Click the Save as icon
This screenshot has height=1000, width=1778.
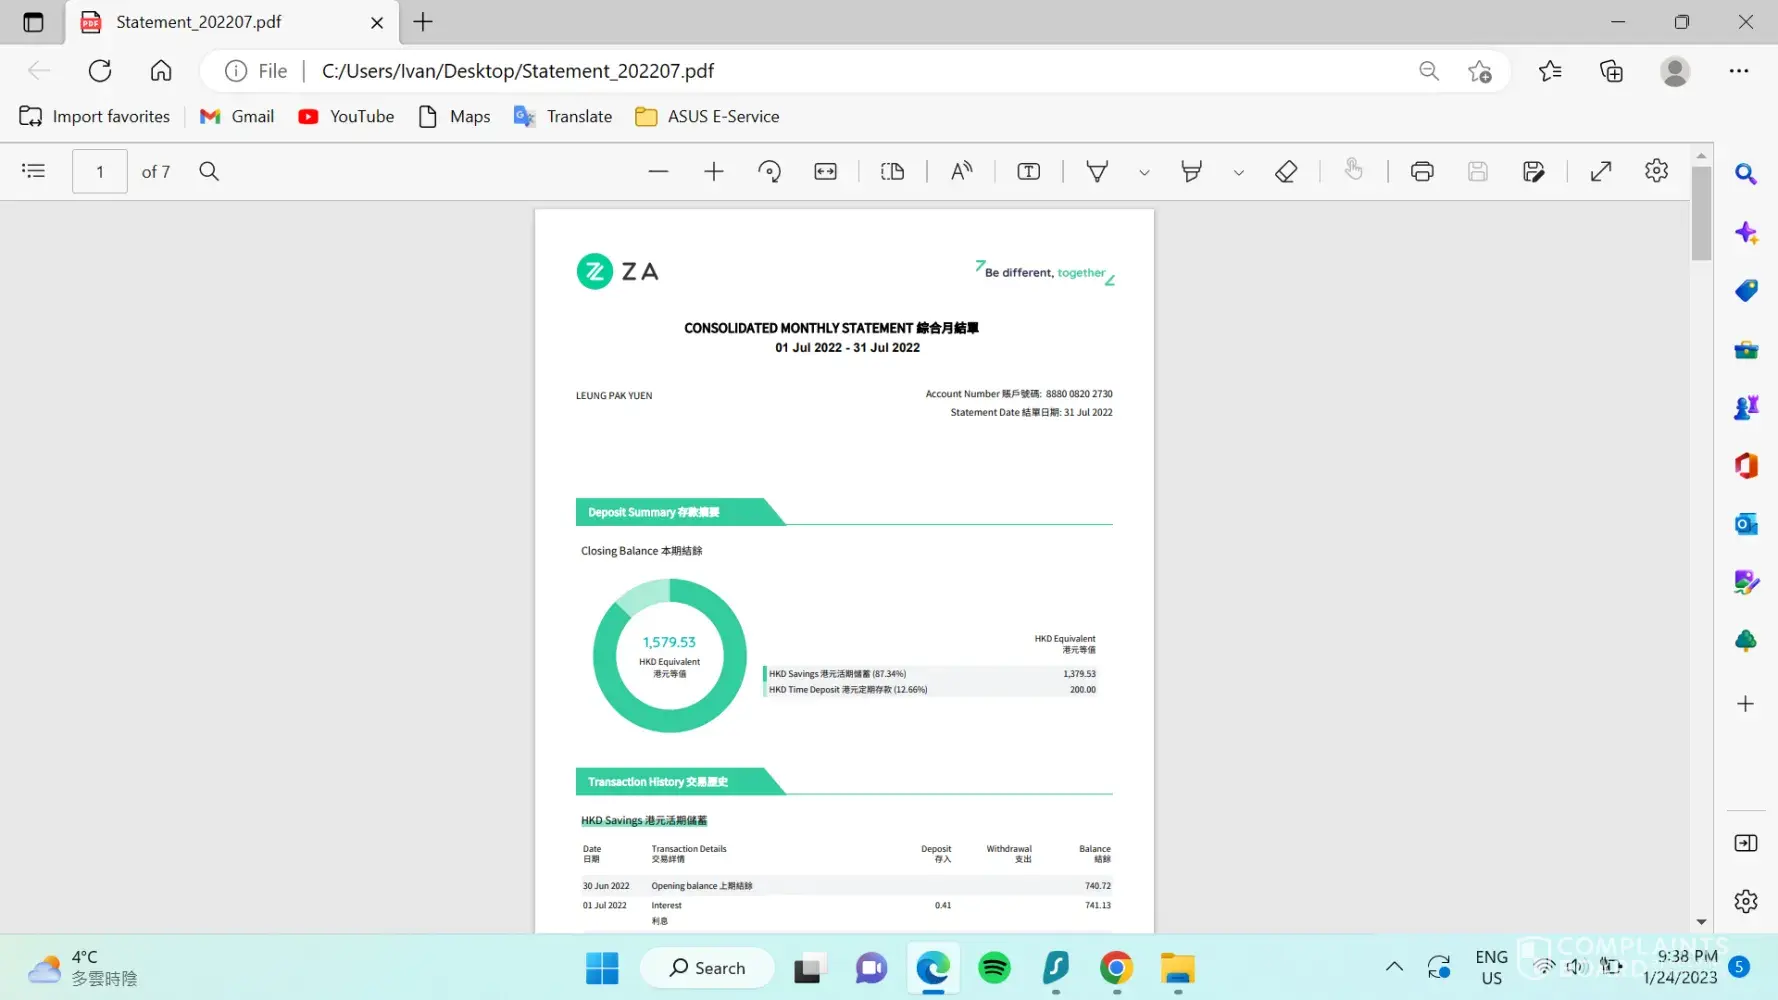coord(1533,171)
